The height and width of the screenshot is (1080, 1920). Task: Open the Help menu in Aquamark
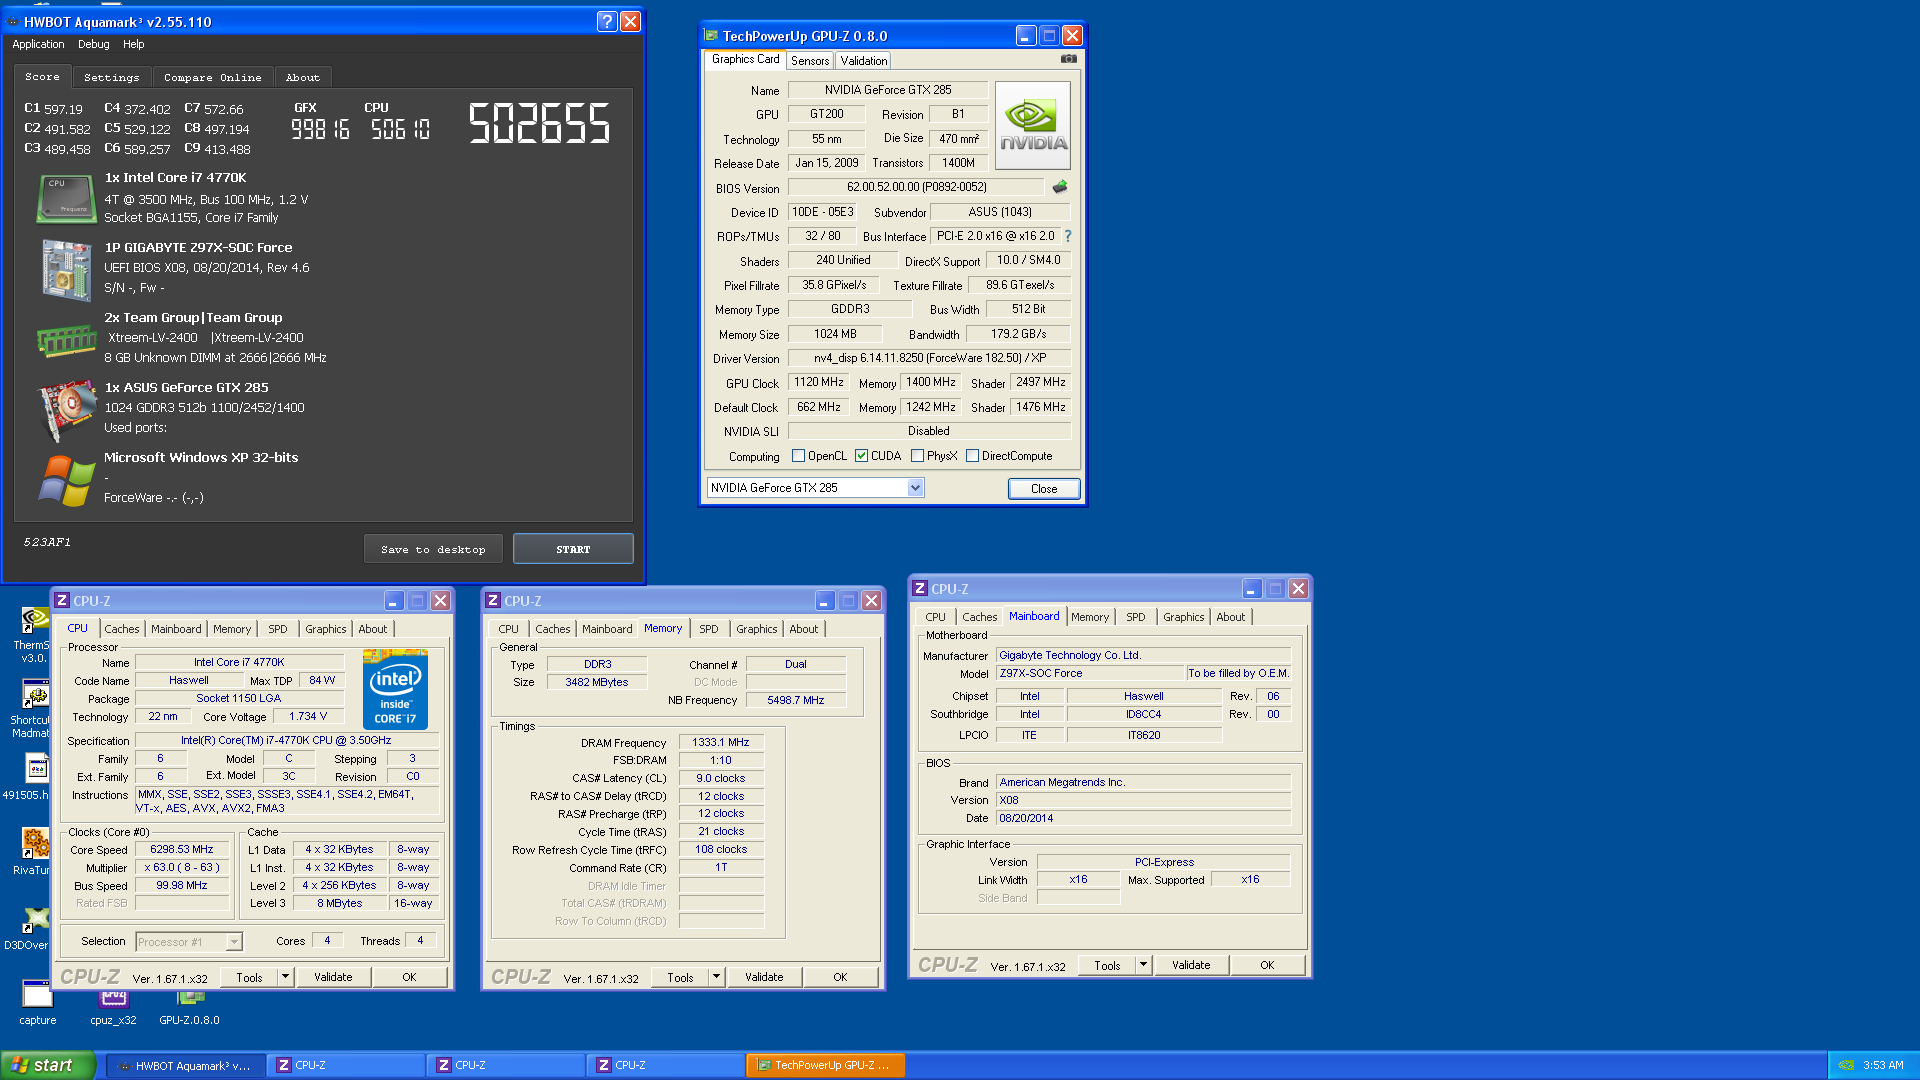tap(134, 44)
